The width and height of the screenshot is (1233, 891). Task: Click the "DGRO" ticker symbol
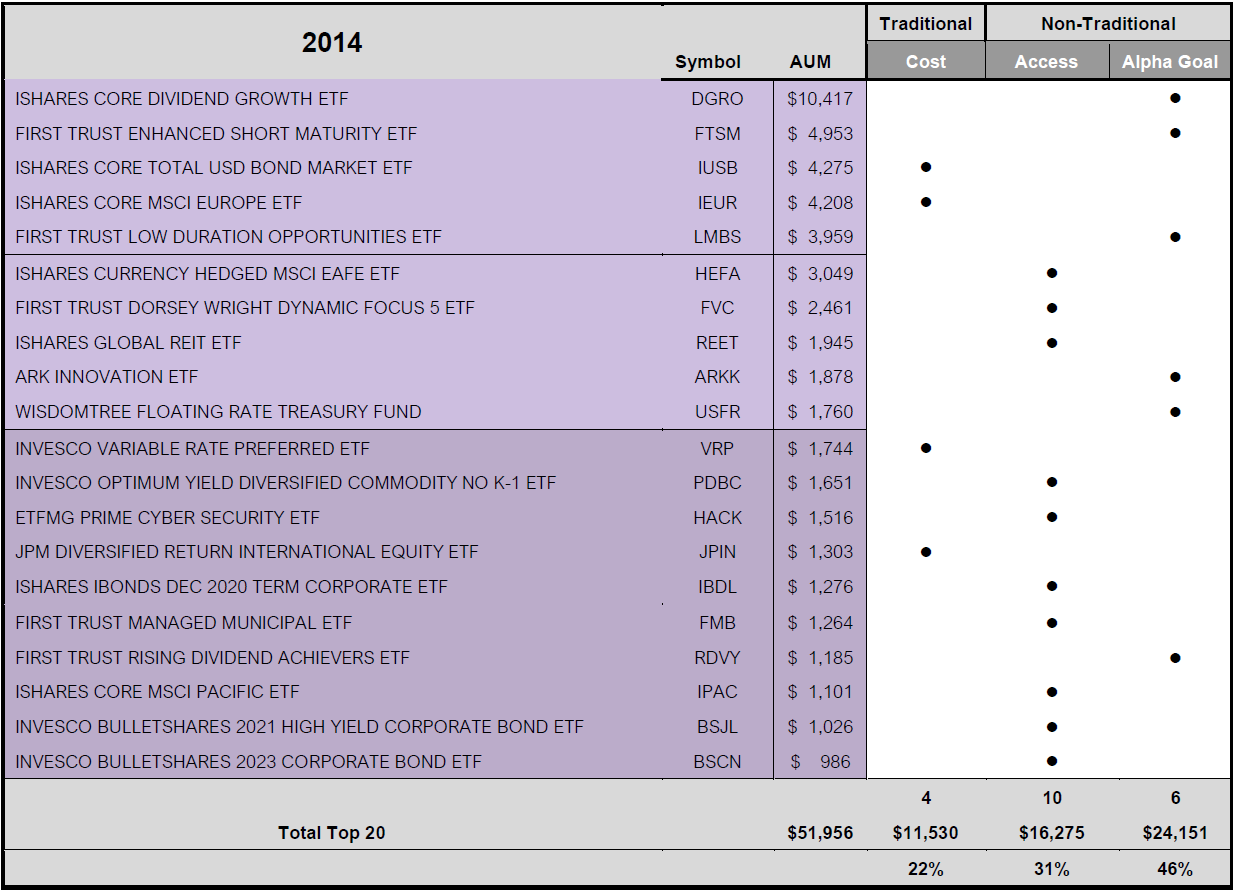pyautogui.click(x=718, y=99)
